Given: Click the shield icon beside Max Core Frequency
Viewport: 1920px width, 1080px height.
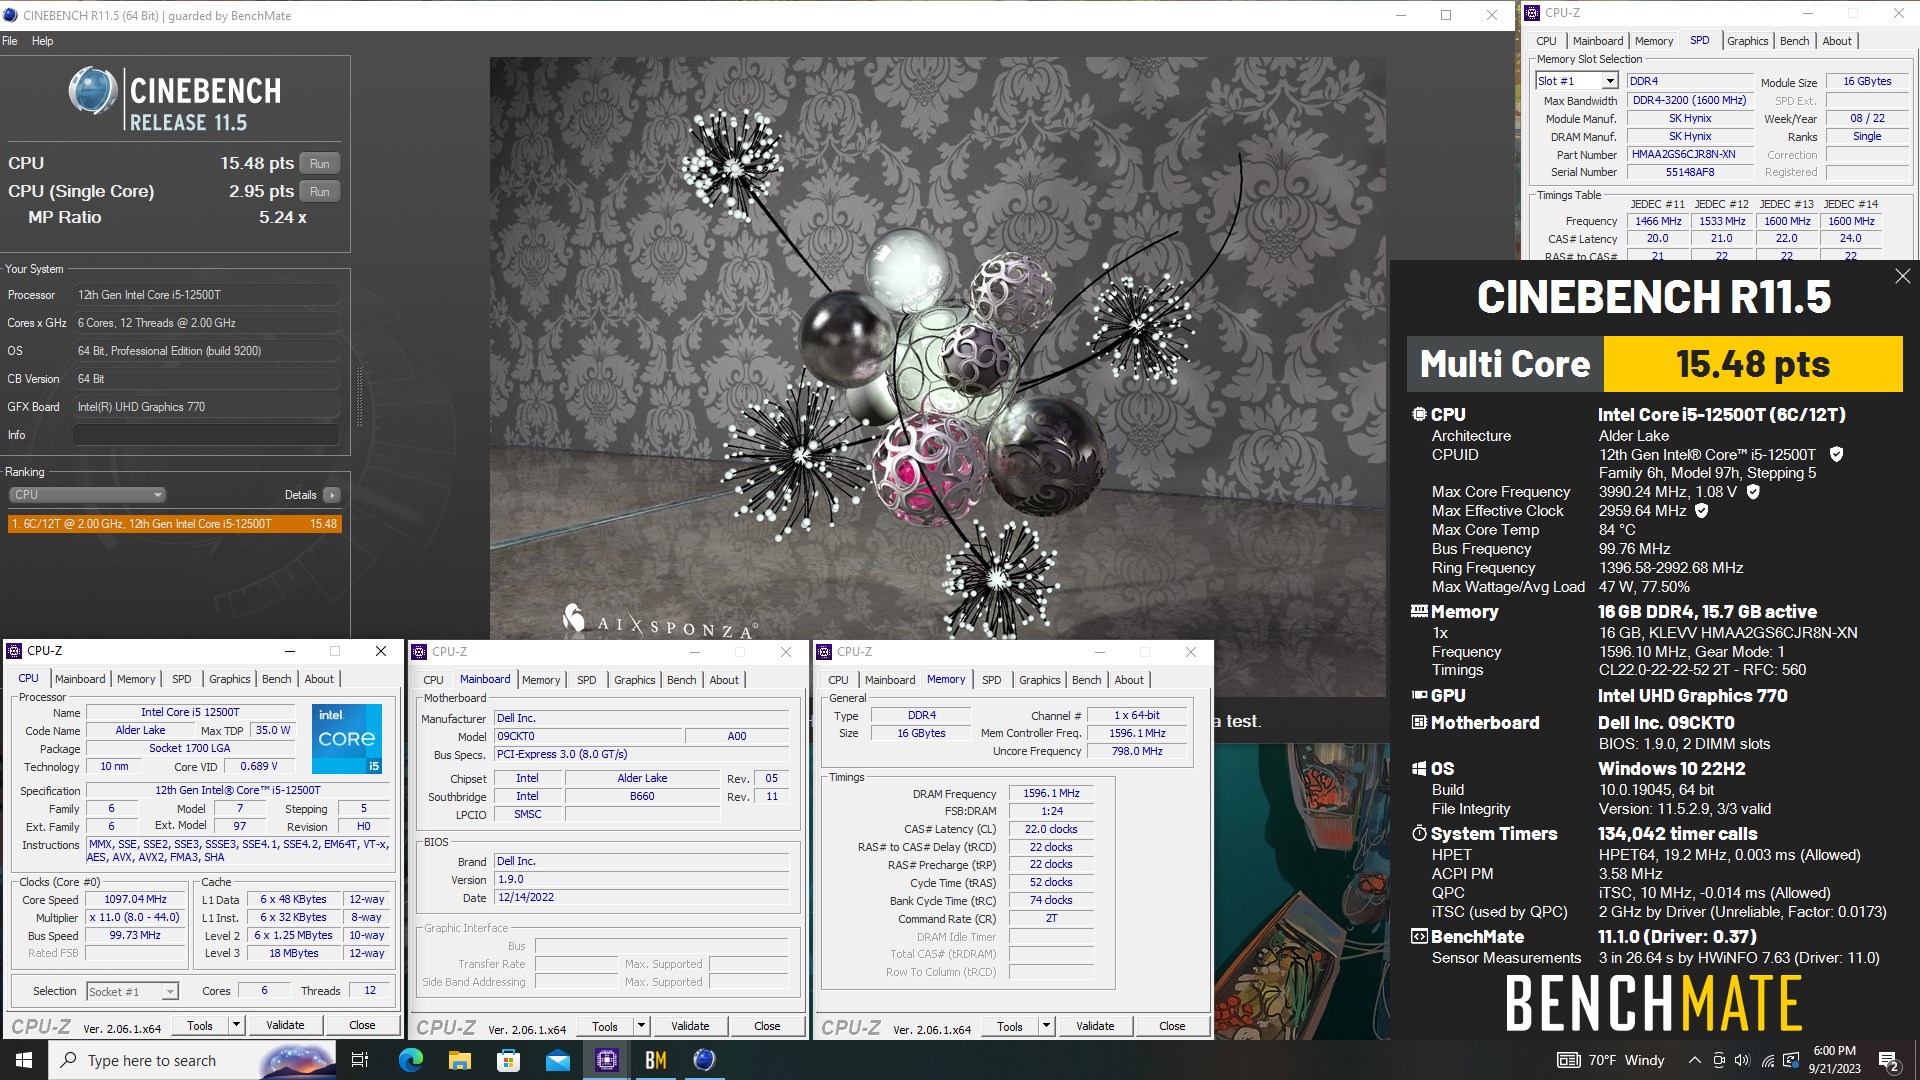Looking at the screenshot, I should click(x=1753, y=492).
